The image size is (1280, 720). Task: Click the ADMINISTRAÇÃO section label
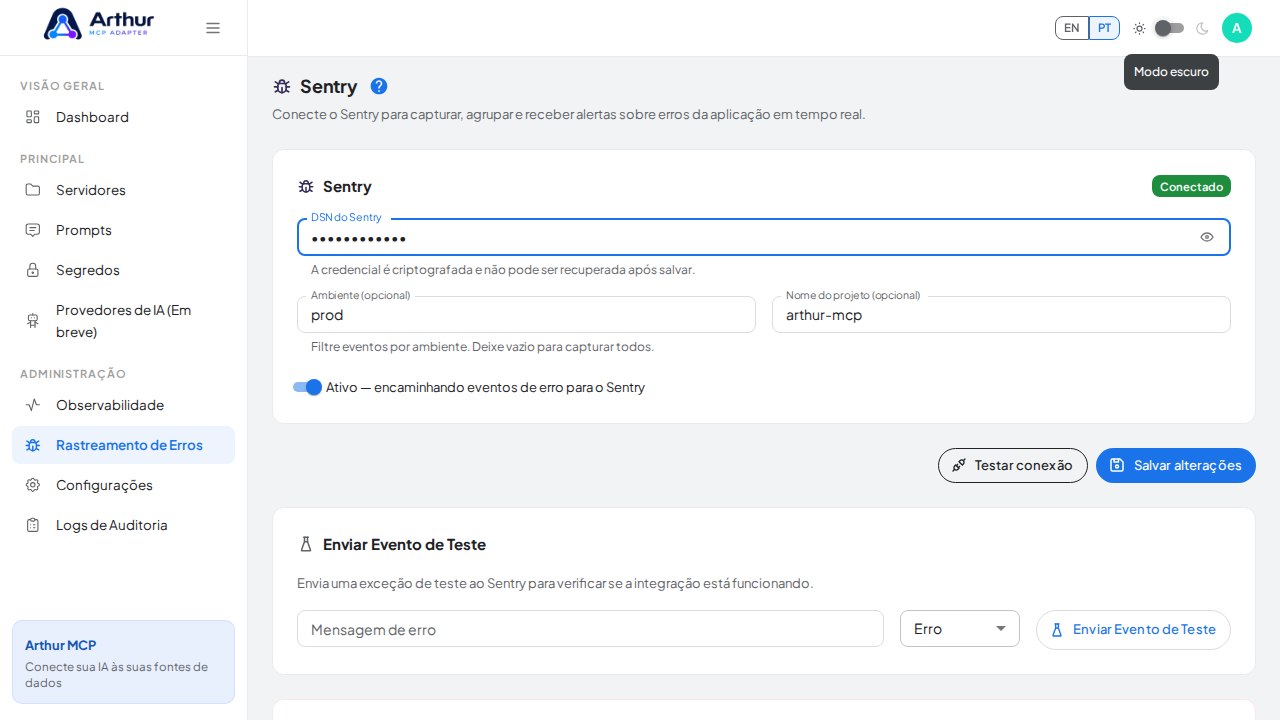73,374
